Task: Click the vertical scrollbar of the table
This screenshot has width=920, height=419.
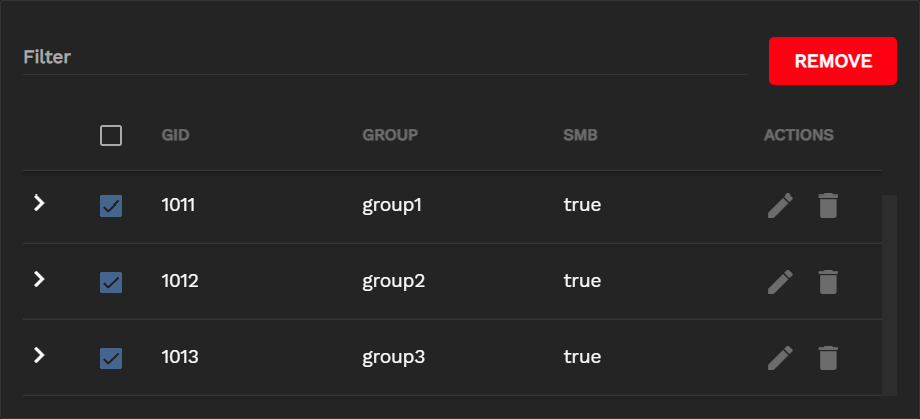Action: point(889,294)
